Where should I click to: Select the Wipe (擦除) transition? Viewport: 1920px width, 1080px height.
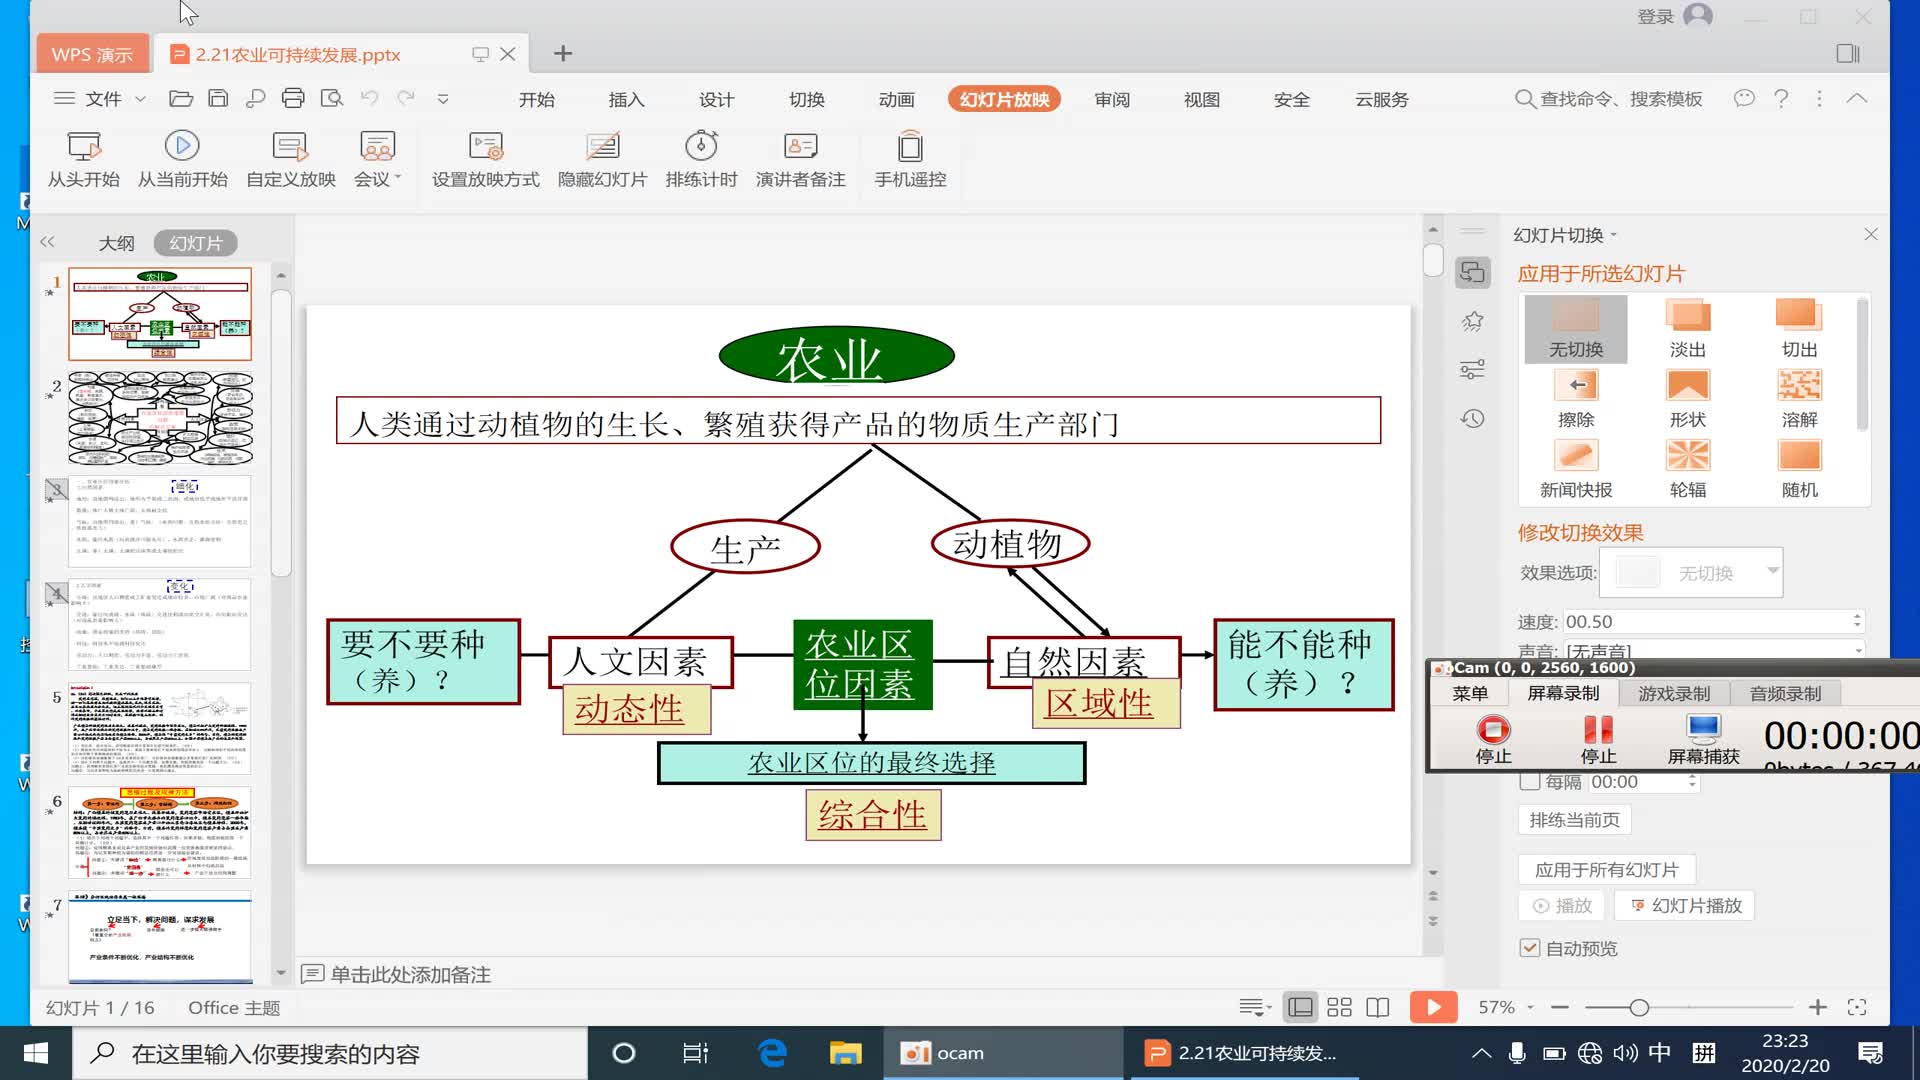tap(1576, 399)
